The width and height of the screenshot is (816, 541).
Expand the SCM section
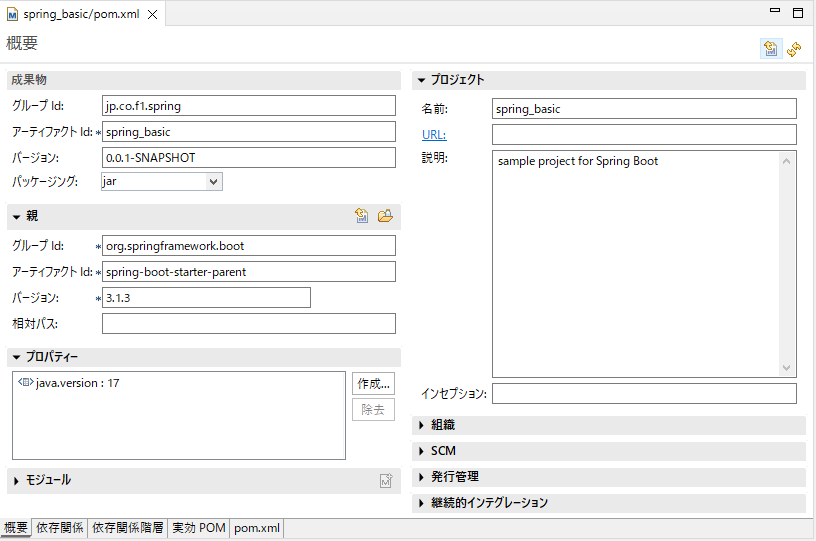coord(422,451)
